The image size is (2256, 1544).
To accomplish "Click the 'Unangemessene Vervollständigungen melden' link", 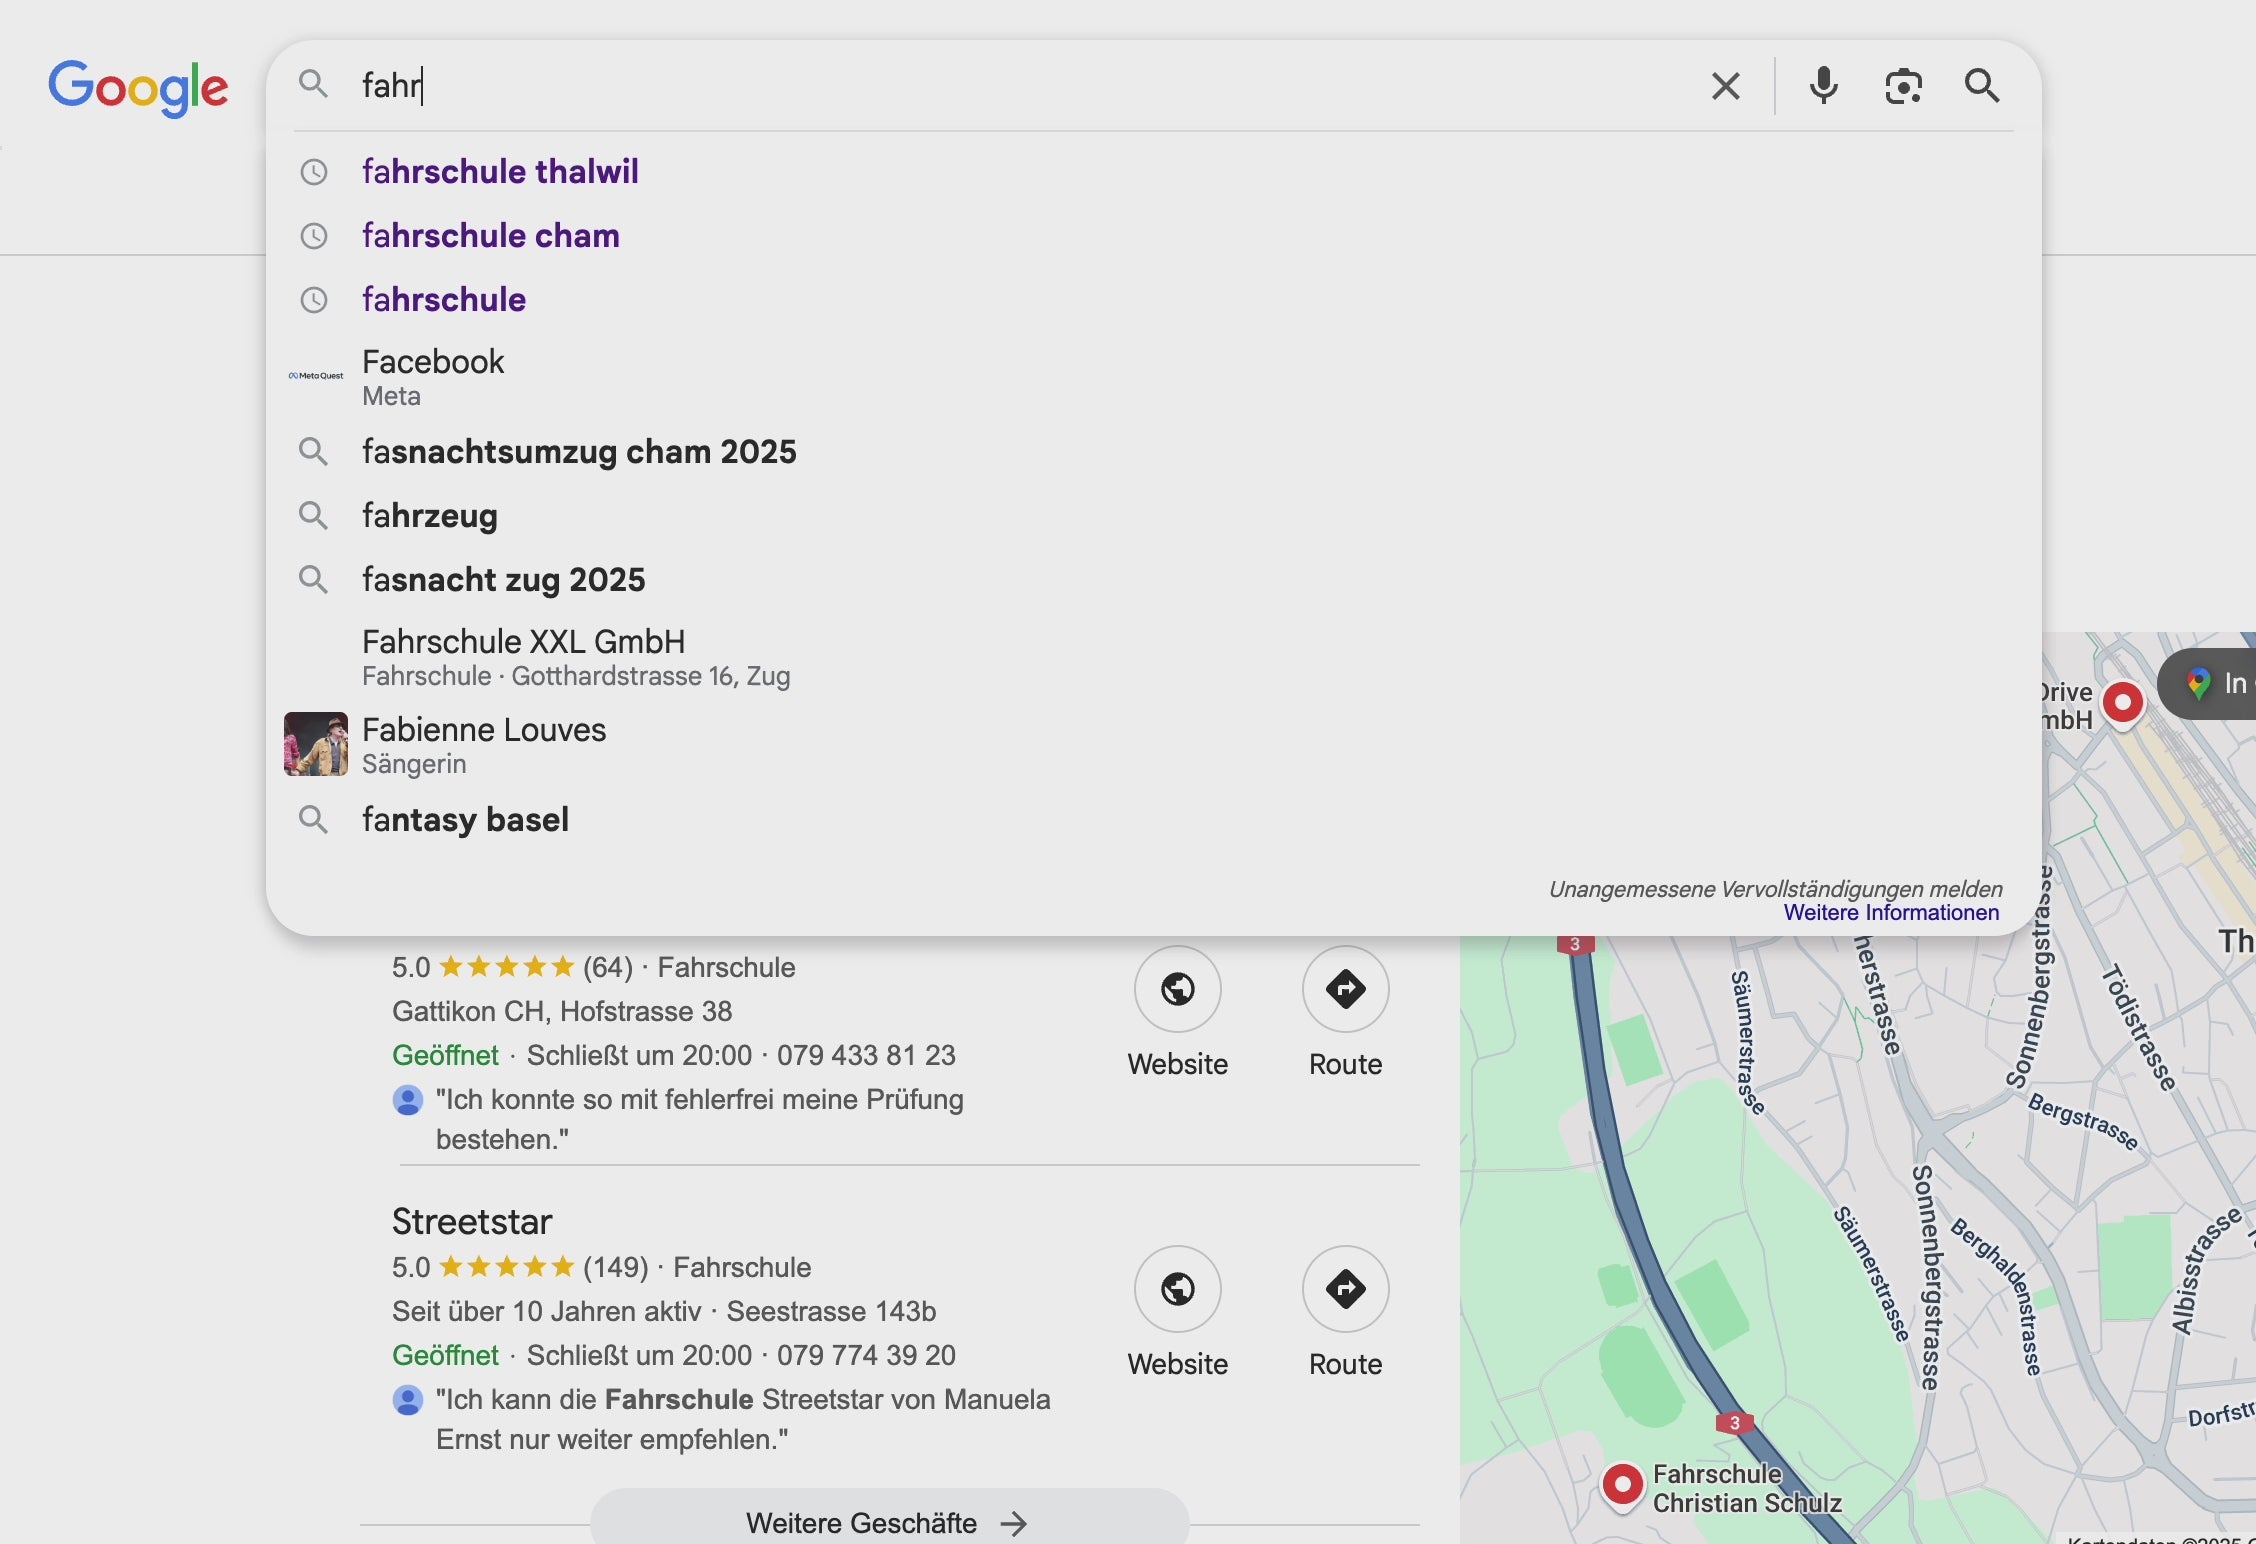I will coord(1775,889).
